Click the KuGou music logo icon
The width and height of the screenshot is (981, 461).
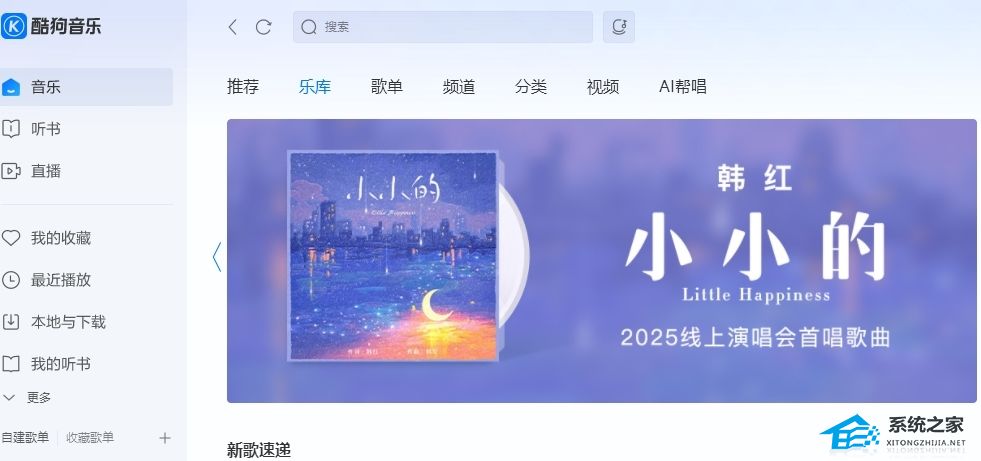click(x=14, y=26)
